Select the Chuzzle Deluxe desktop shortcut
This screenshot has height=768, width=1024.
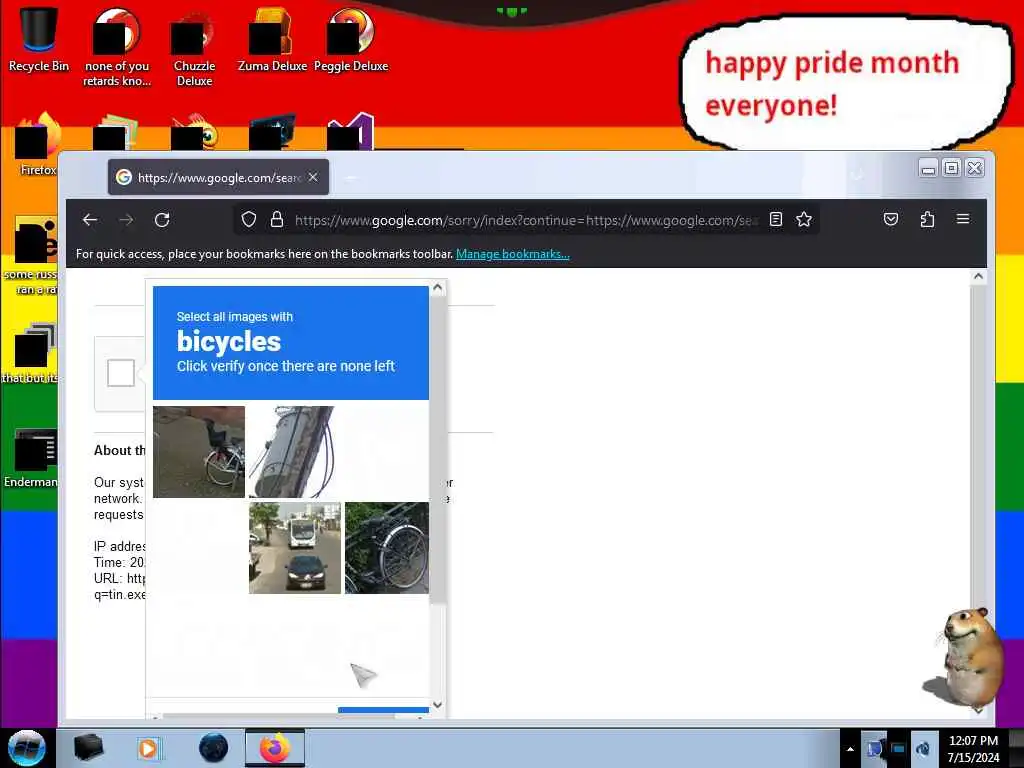click(x=194, y=49)
